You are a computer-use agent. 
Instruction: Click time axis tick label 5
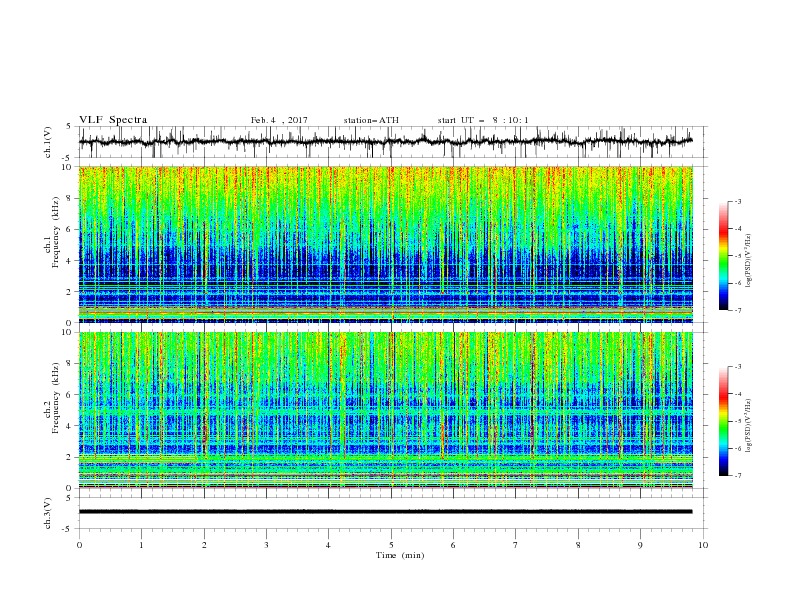pos(391,545)
